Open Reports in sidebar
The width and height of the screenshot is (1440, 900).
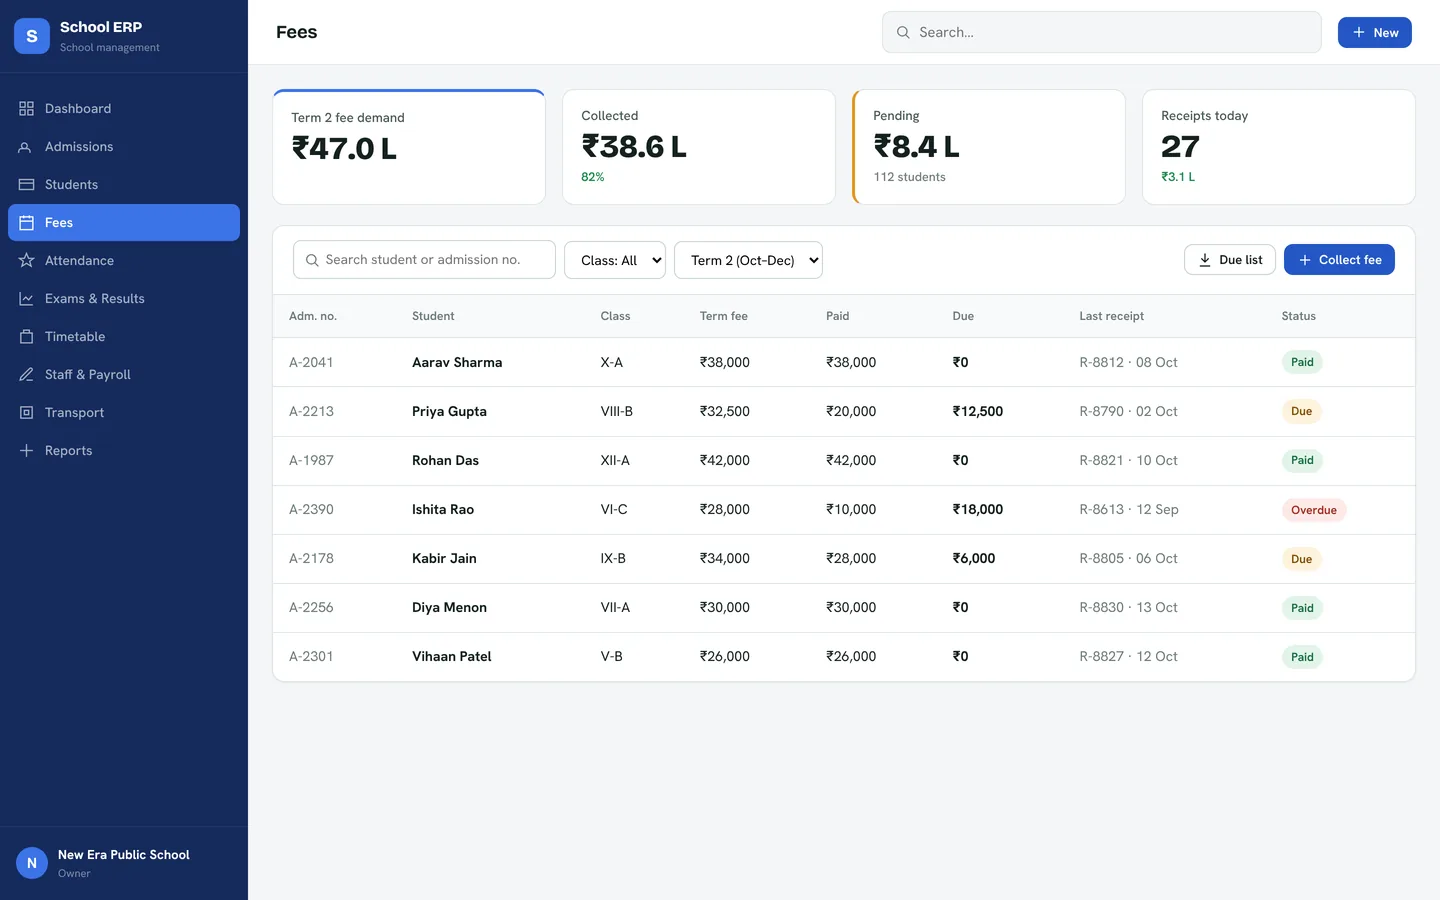pyautogui.click(x=124, y=450)
